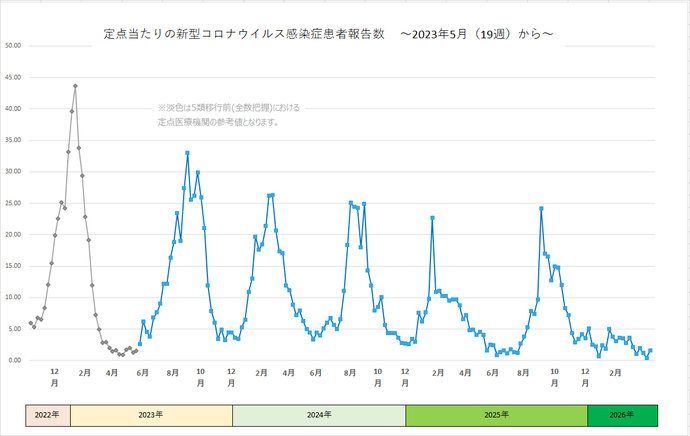690x436 pixels.
Task: Click the note line ※淡色は5類移行前(全数把握)における
Action: pyautogui.click(x=229, y=108)
